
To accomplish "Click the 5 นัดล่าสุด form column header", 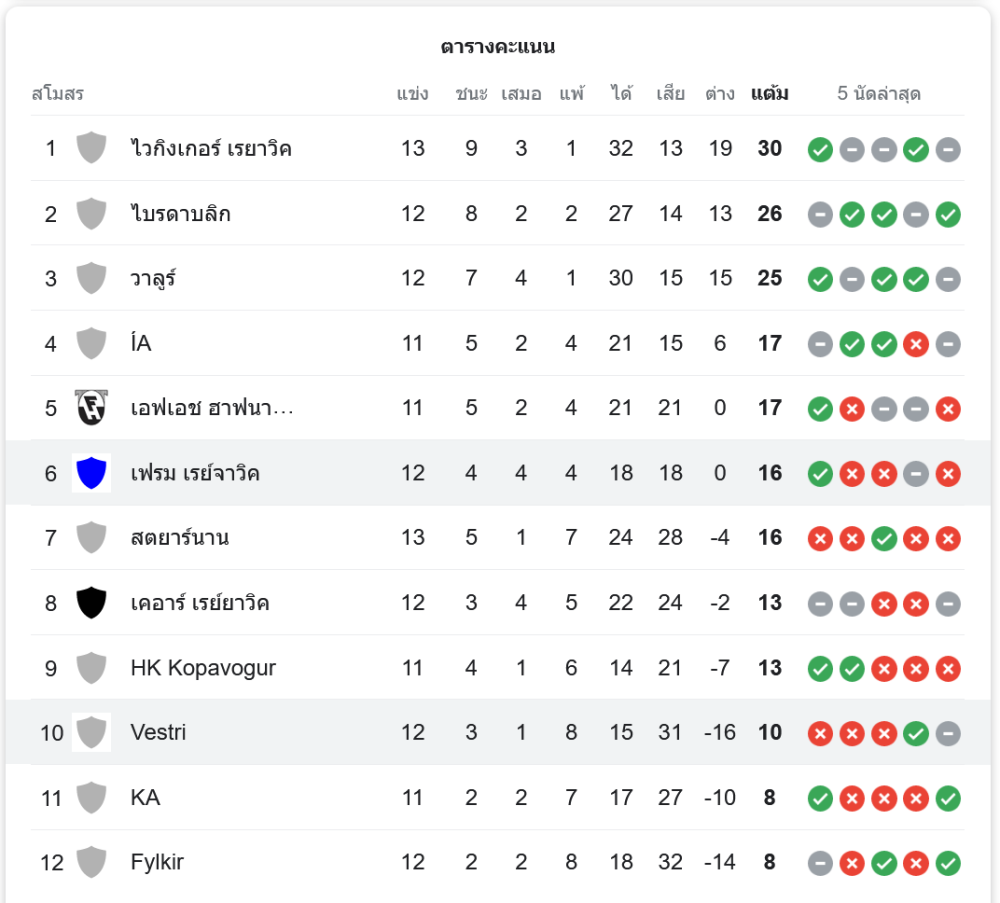I will click(x=879, y=94).
